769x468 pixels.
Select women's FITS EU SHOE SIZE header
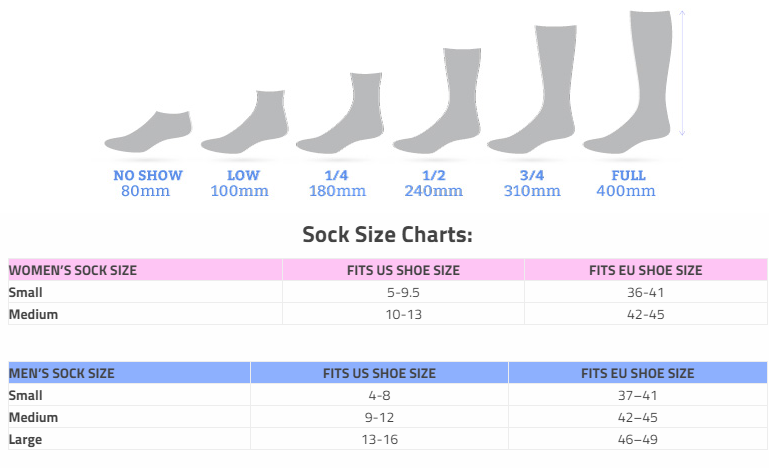645,270
